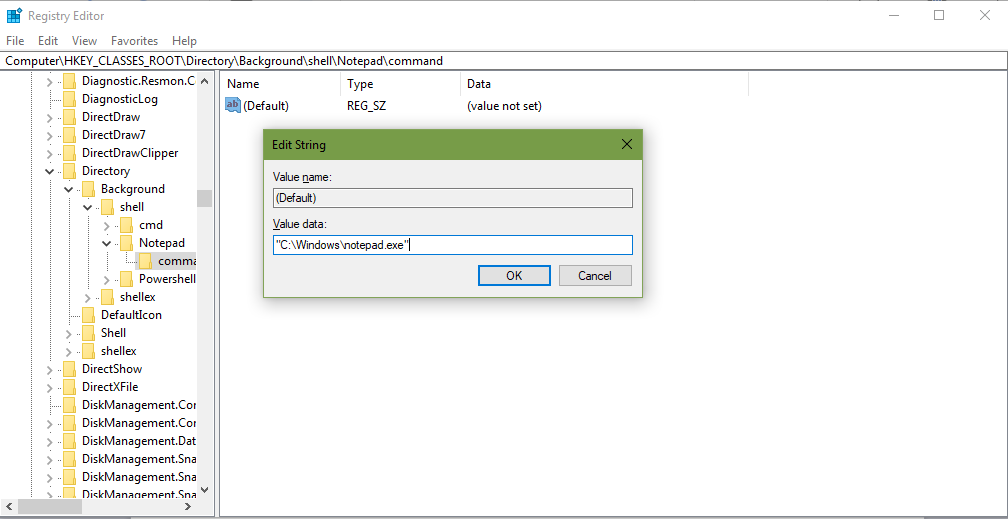Viewport: 1008px width, 519px height.
Task: Select the DirectDrawClipper folder icon
Action: pyautogui.click(x=70, y=153)
